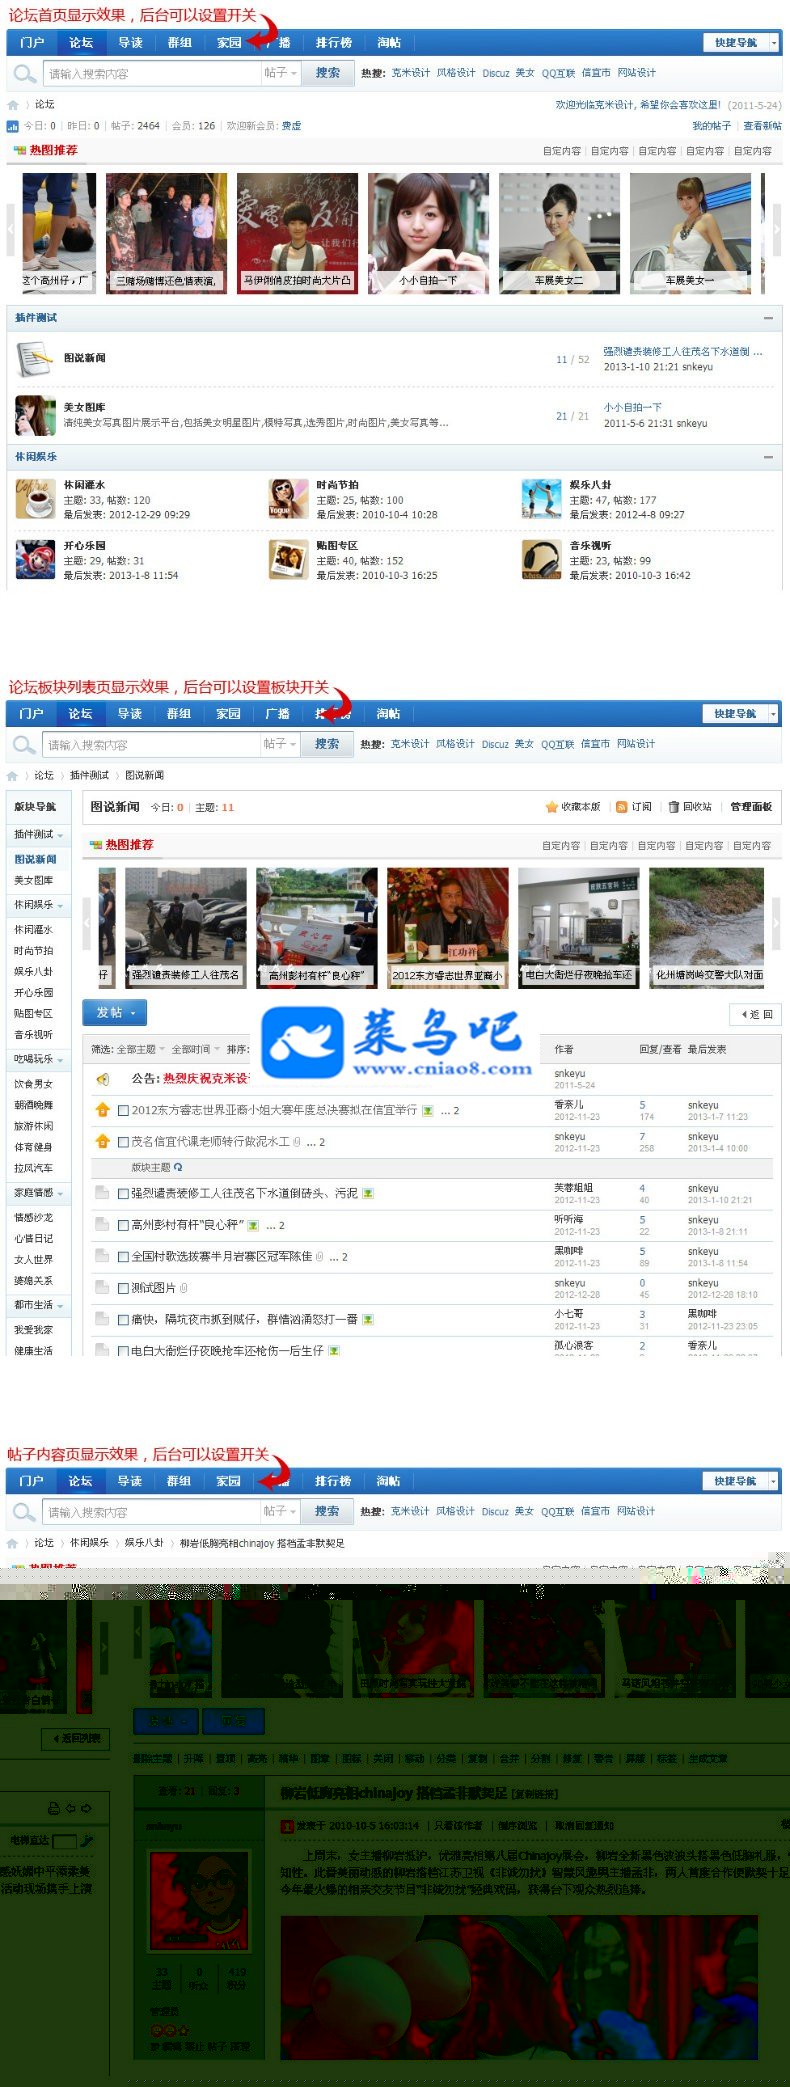
Task: Tick the checkbox for 测试图片 thread
Action: (123, 1288)
